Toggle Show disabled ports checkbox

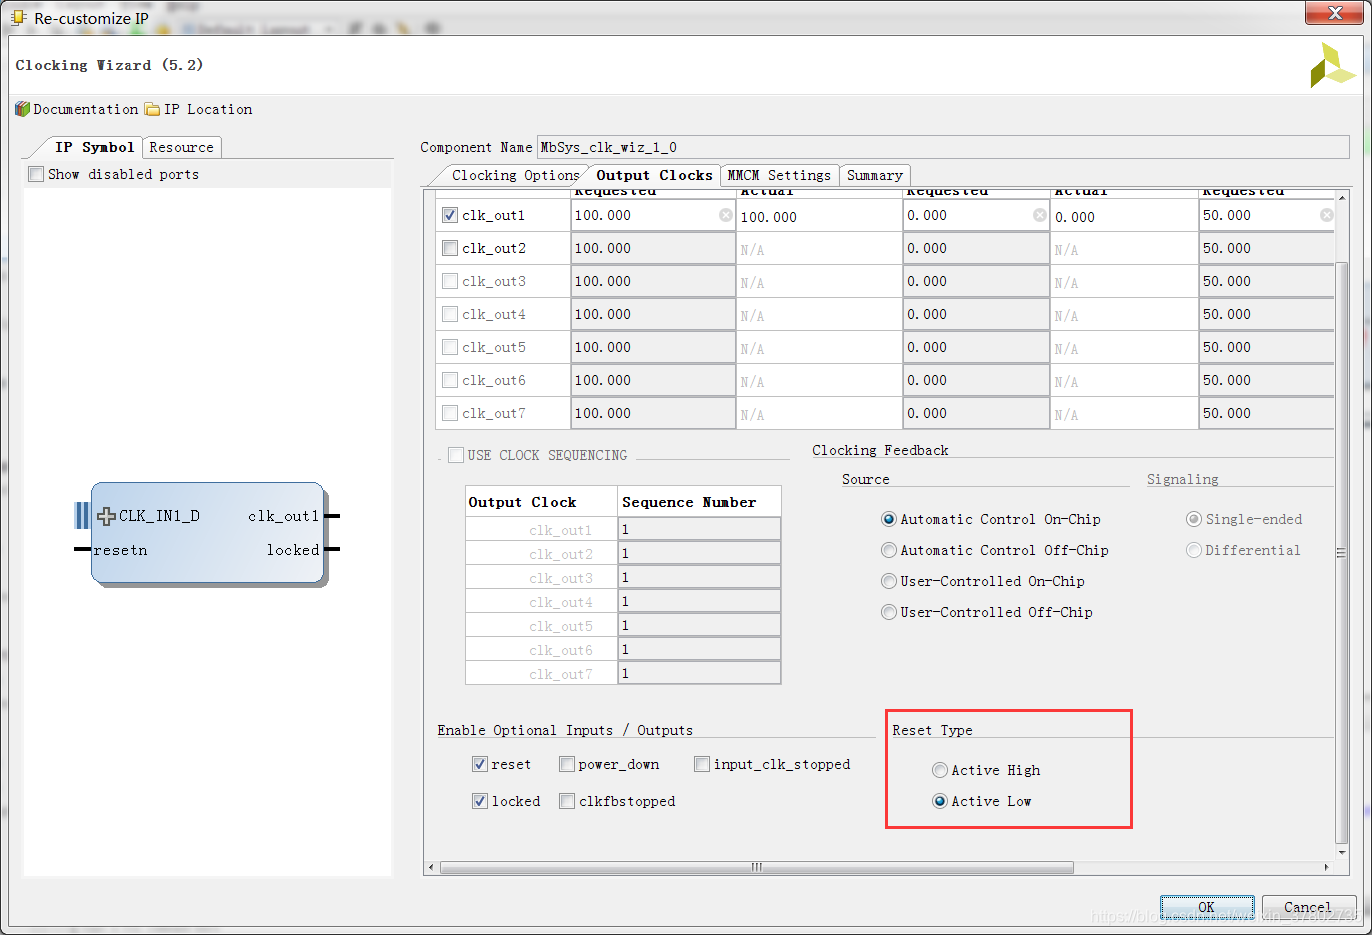(36, 174)
